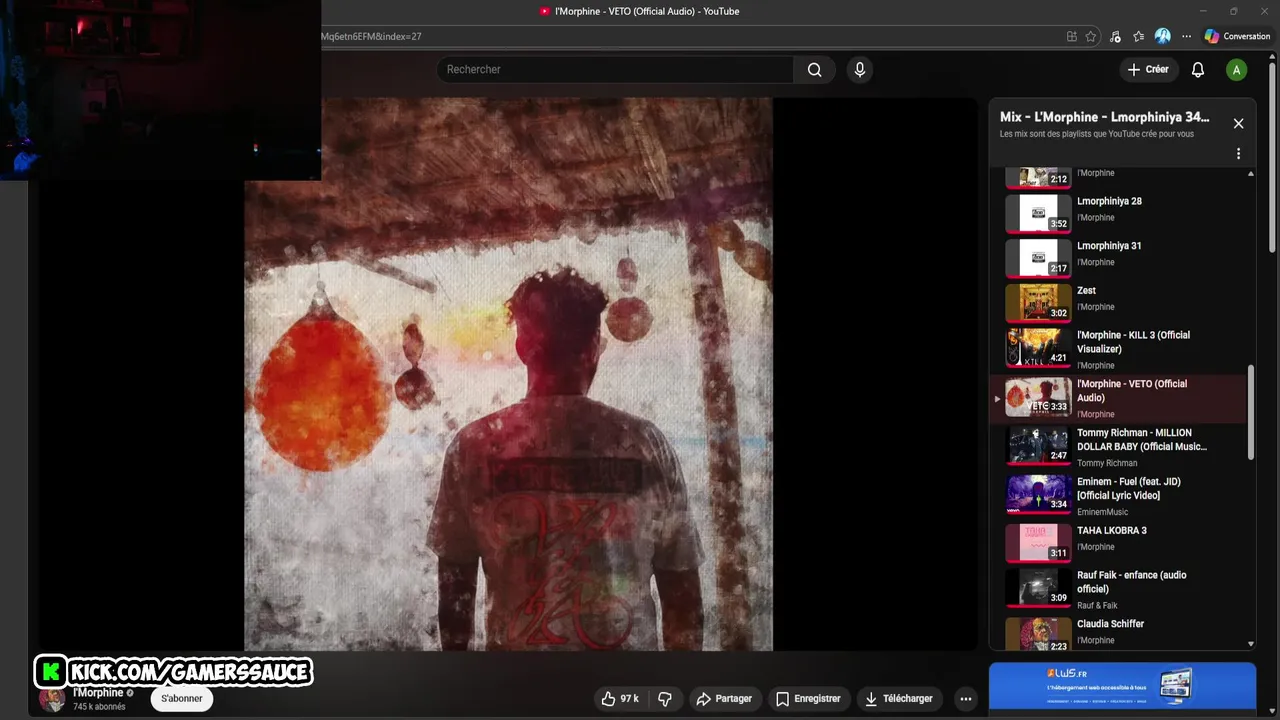Open Edge split screen / apps icon in address bar
1280x720 pixels.
click(x=1072, y=36)
